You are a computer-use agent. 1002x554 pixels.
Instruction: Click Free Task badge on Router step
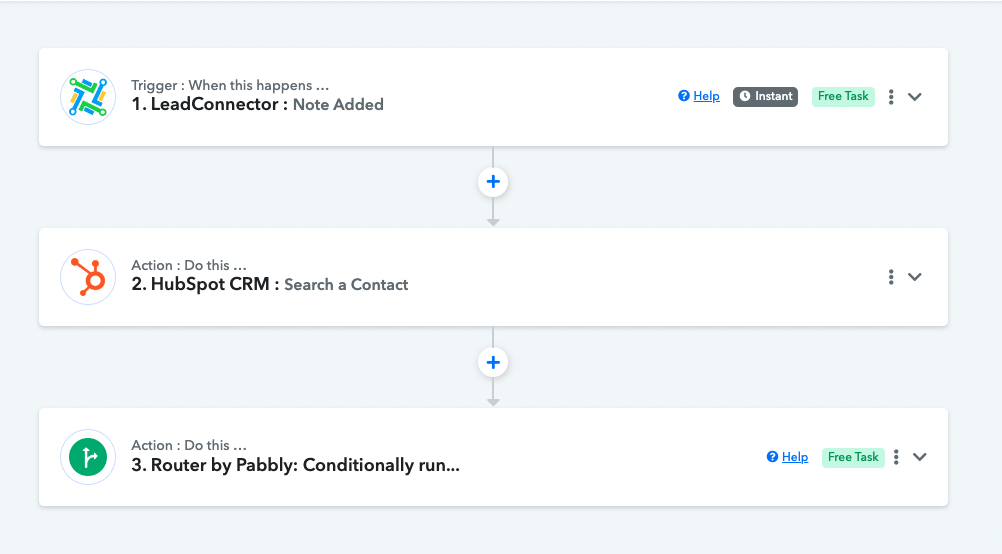(x=853, y=457)
